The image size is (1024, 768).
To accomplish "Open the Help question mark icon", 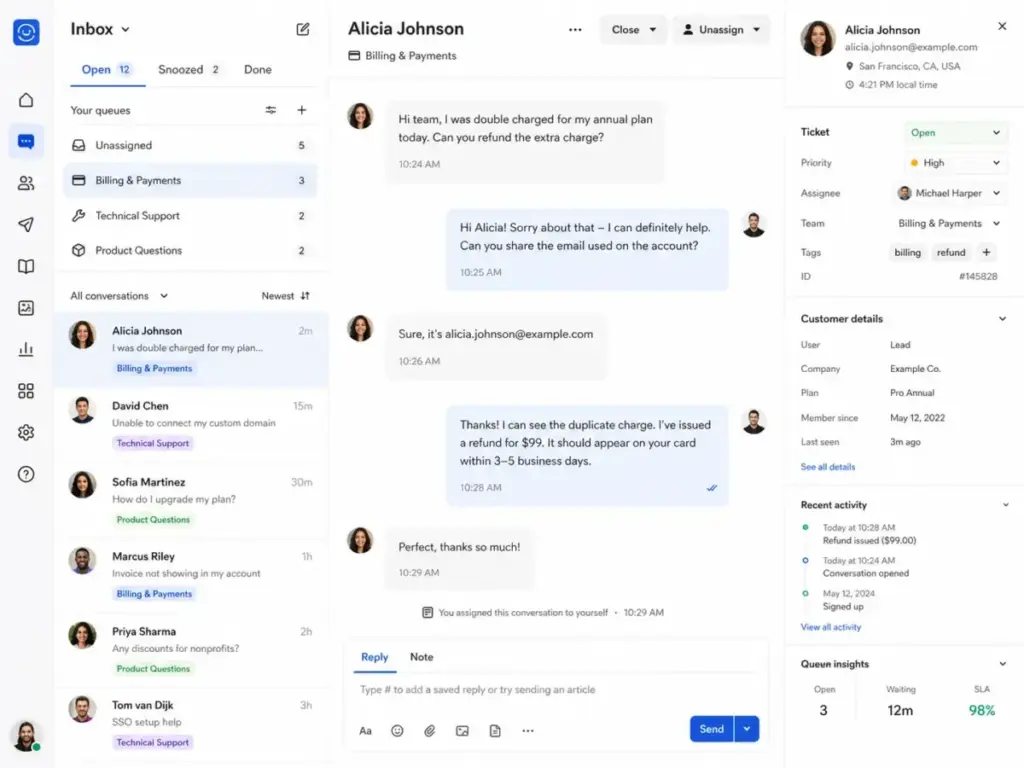I will click(26, 474).
